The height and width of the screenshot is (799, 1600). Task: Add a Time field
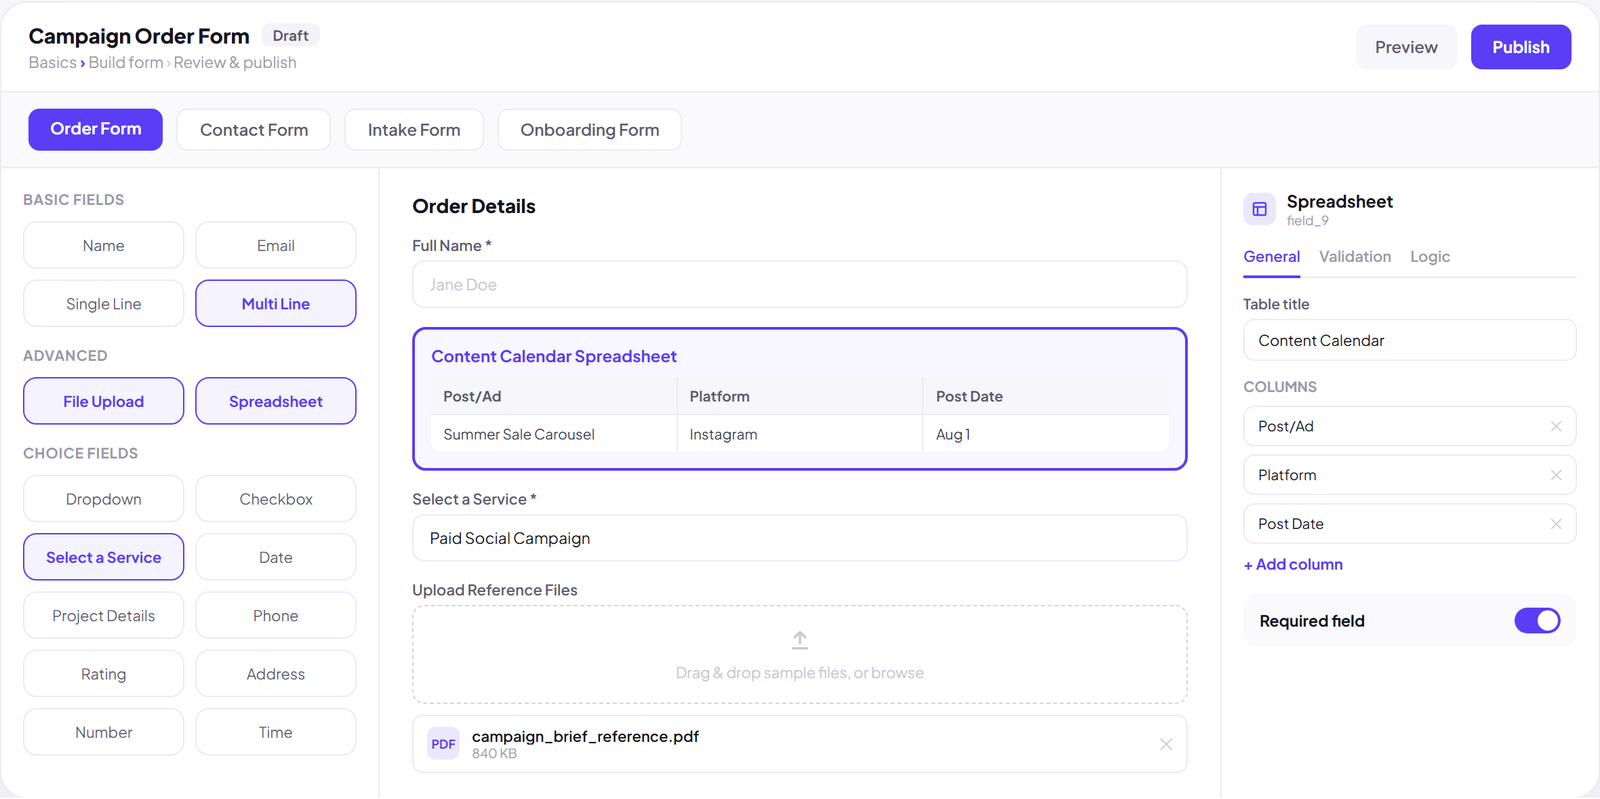[276, 732]
